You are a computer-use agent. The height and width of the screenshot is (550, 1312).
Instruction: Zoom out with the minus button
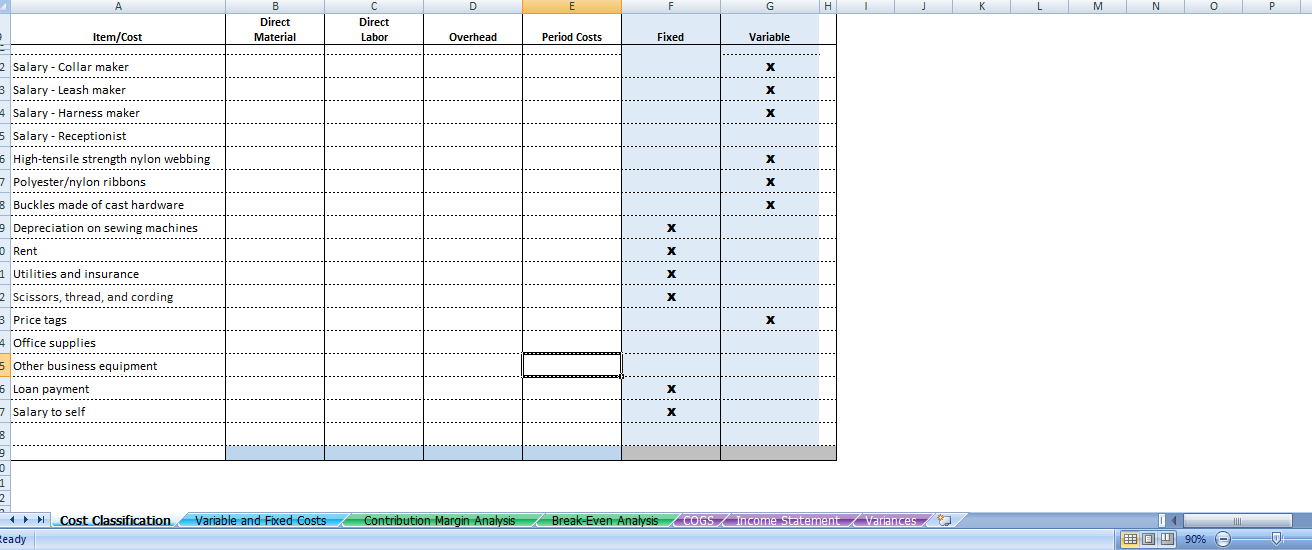click(x=1222, y=539)
